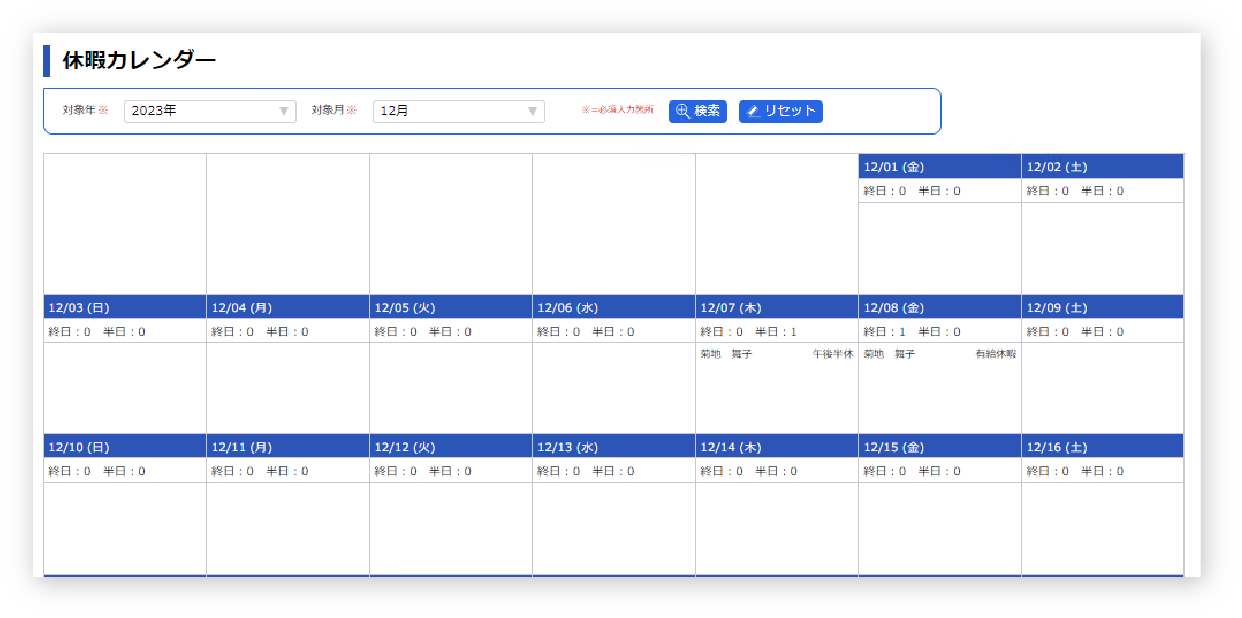Screen dimensions: 1242x618
Task: Click the arrow of the 2023年 combo box
Action: click(284, 111)
